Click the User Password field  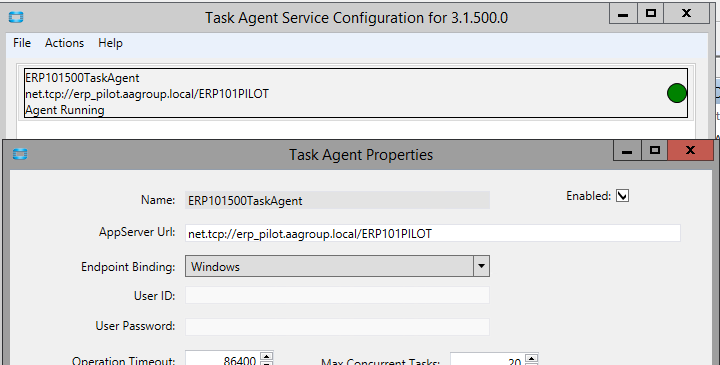337,326
